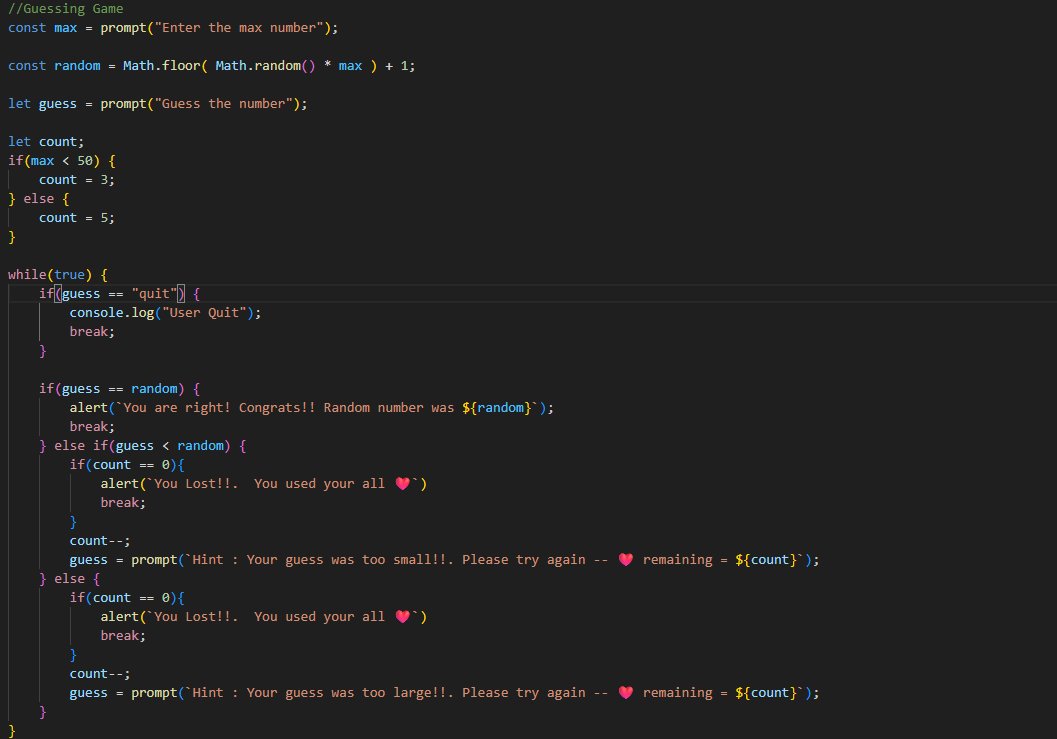The height and width of the screenshot is (739, 1057).
Task: Select the "quit" string literal
Action: click(155, 293)
